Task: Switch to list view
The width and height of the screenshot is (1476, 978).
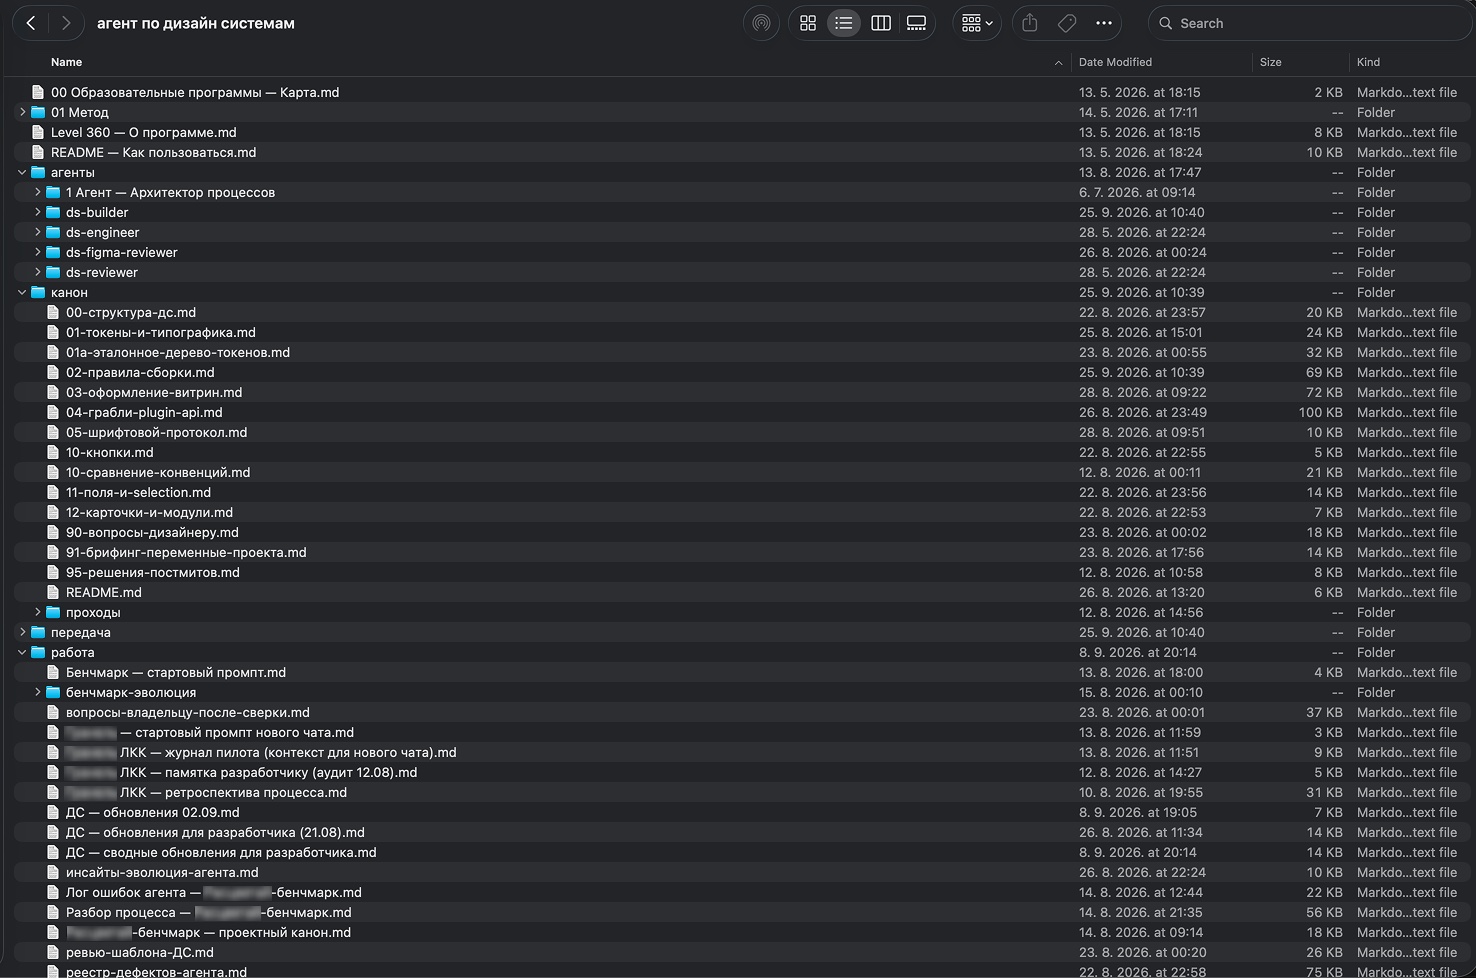Action: [x=844, y=23]
